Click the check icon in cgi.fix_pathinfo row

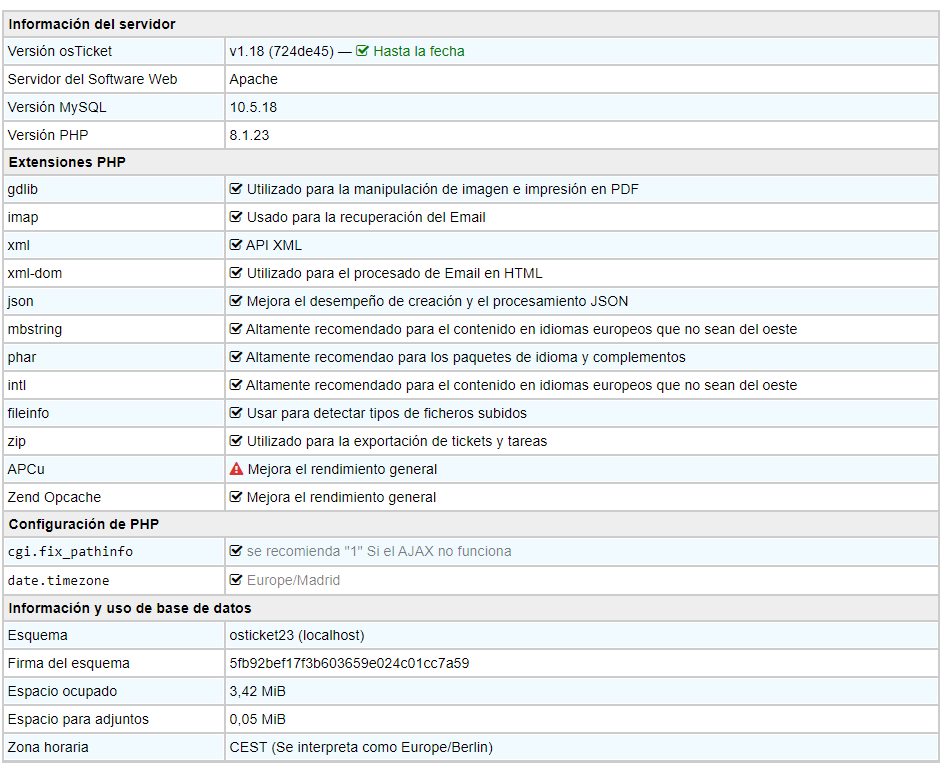click(236, 551)
